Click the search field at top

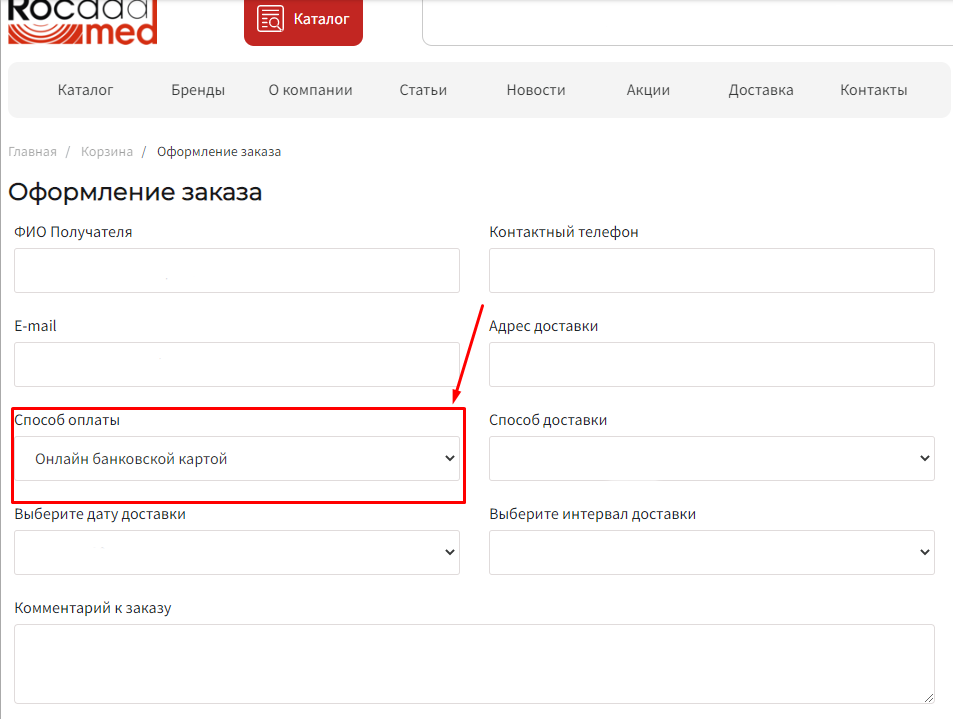(x=687, y=22)
